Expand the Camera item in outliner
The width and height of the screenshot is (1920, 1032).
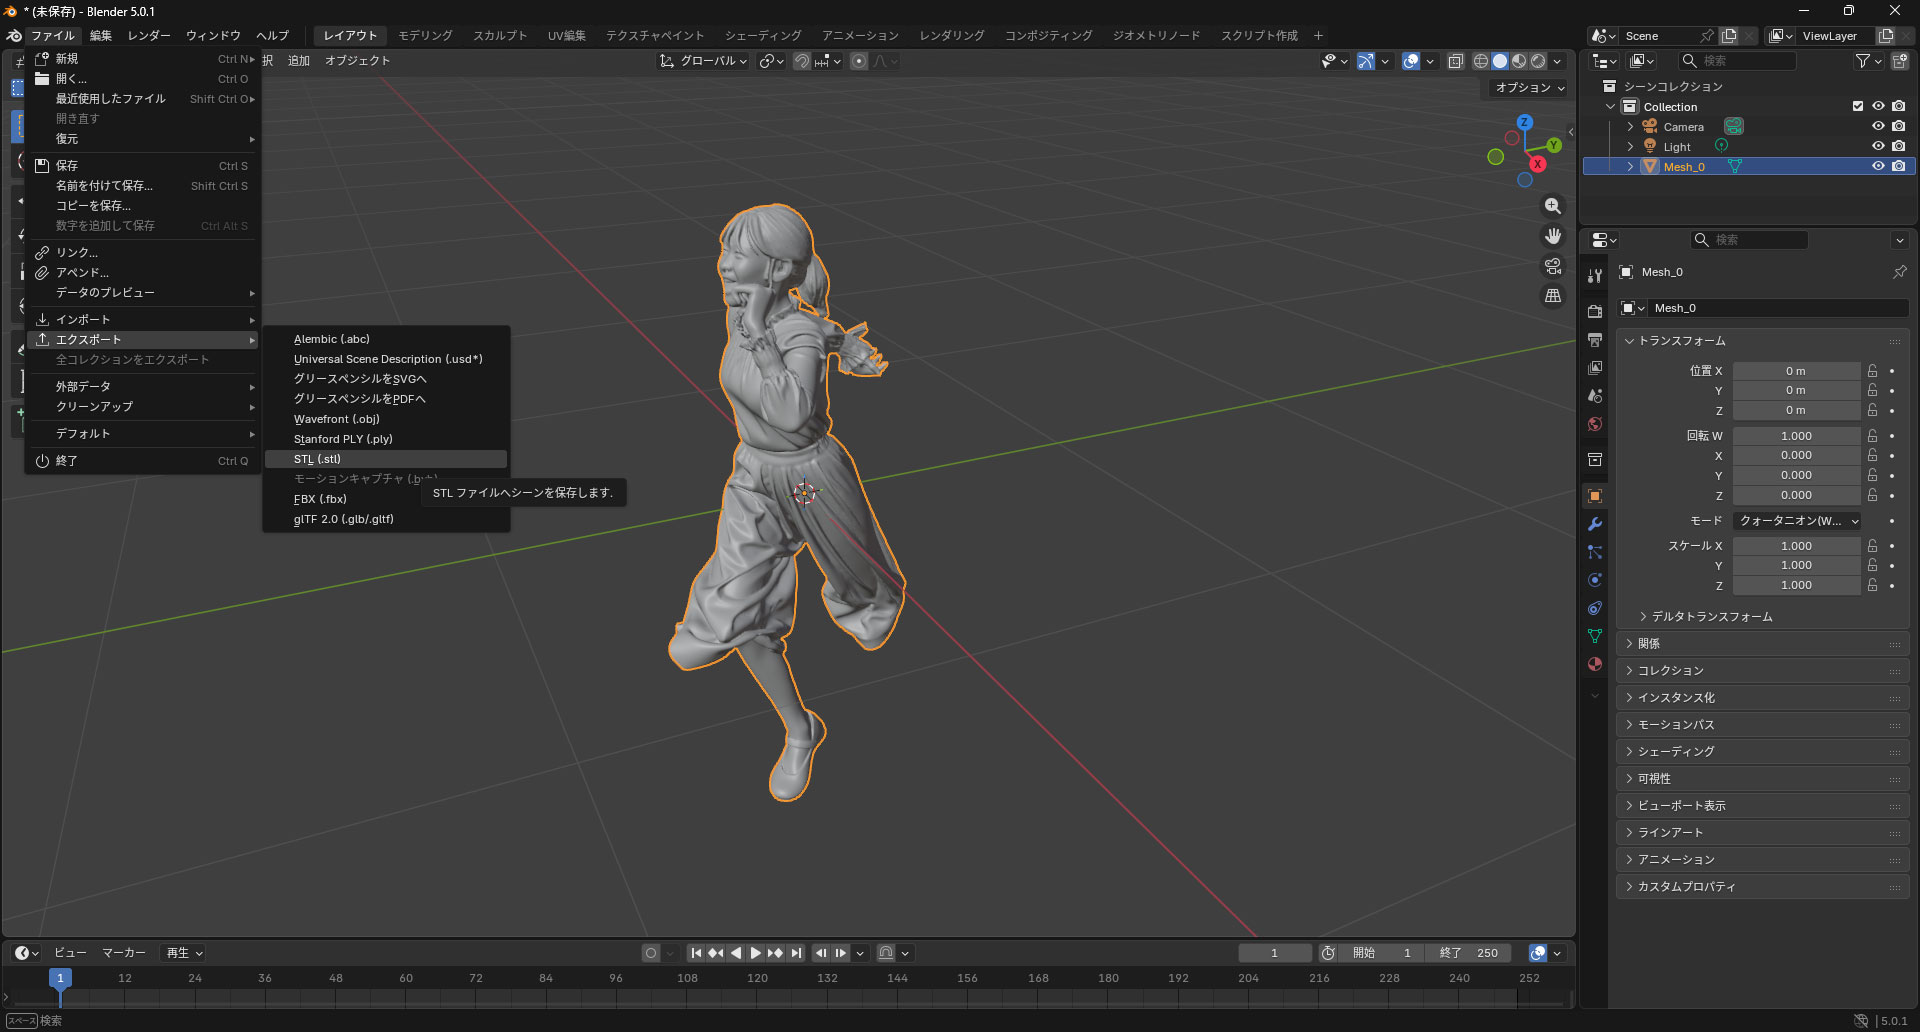tap(1630, 127)
